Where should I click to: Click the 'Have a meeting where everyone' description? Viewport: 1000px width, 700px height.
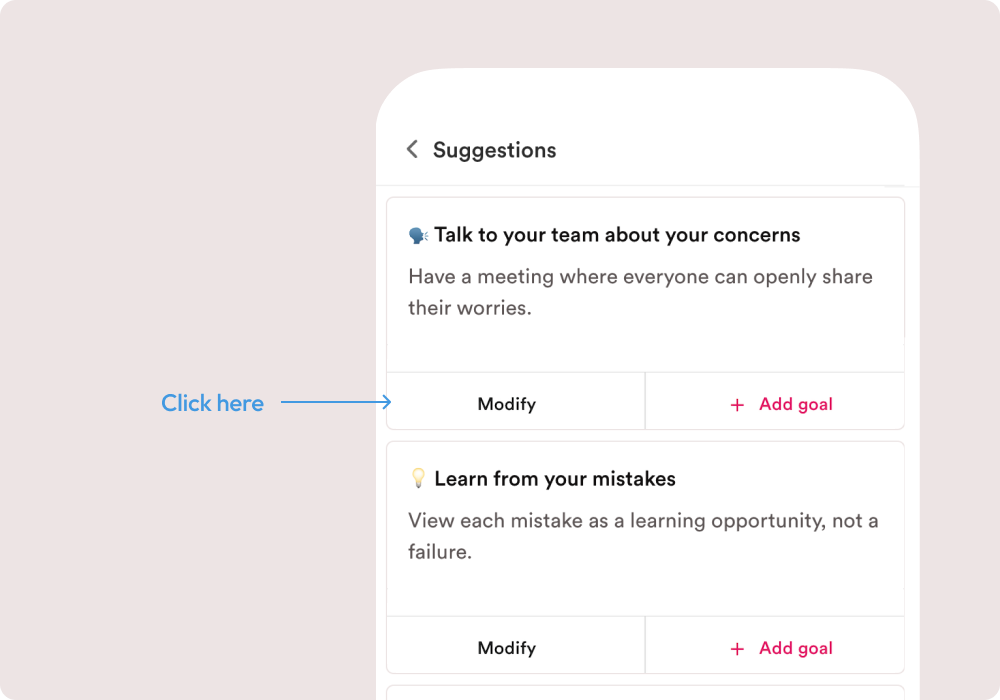(640, 292)
